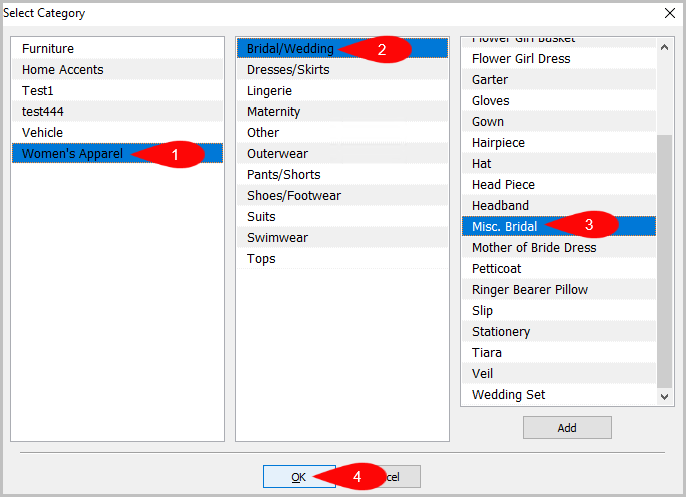Select Misc. Bridal item
The image size is (686, 497).
559,226
